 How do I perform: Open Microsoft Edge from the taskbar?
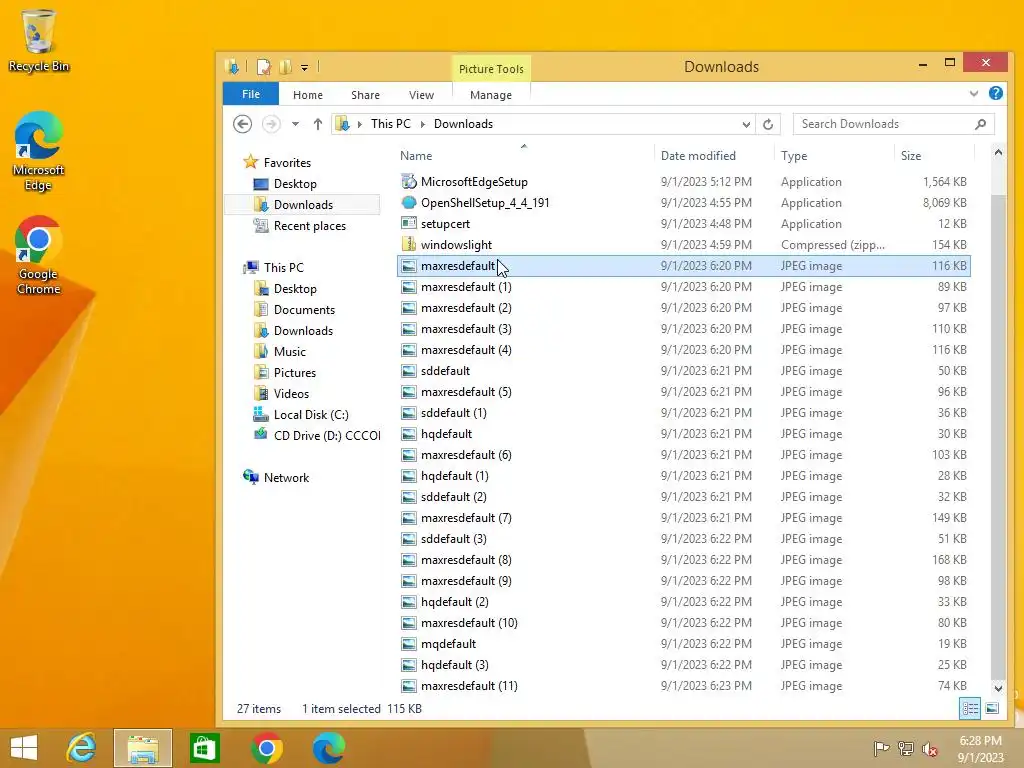click(328, 748)
